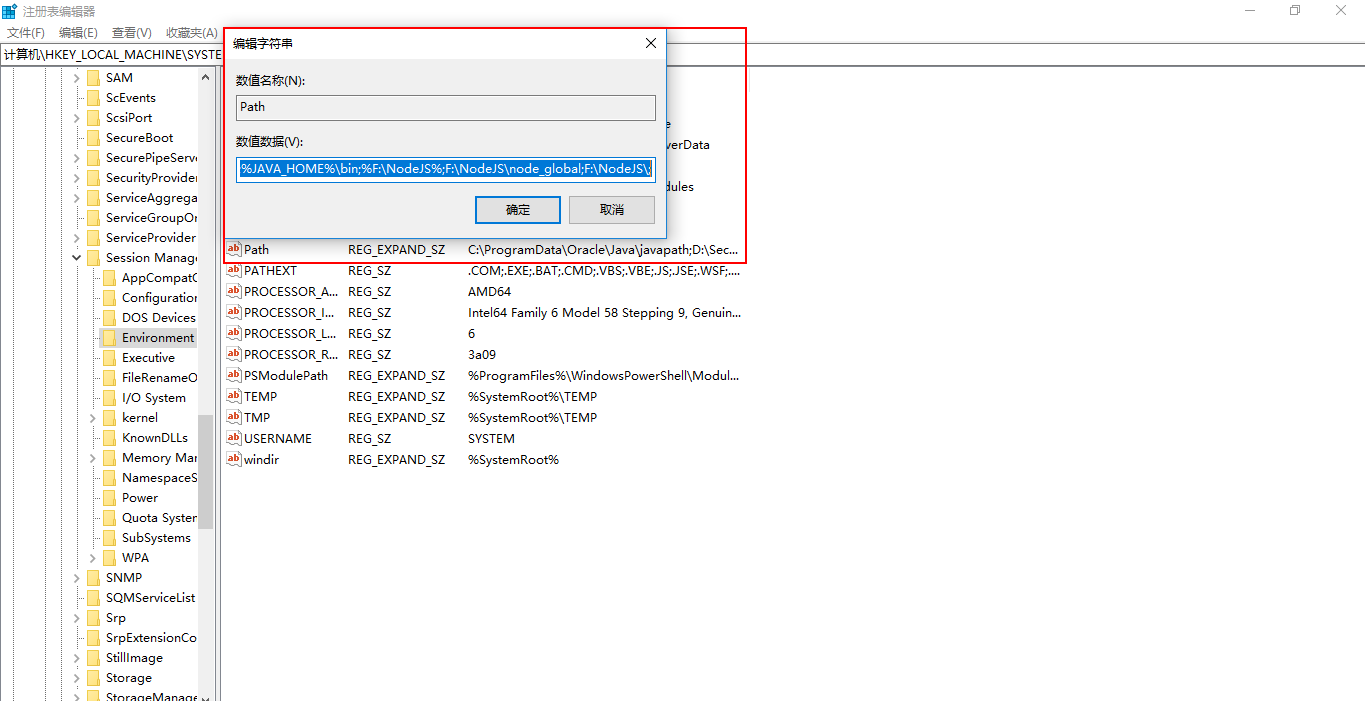Click the value icon beside PROCESSOR_L... entry
The image size is (1365, 701).
tap(234, 334)
